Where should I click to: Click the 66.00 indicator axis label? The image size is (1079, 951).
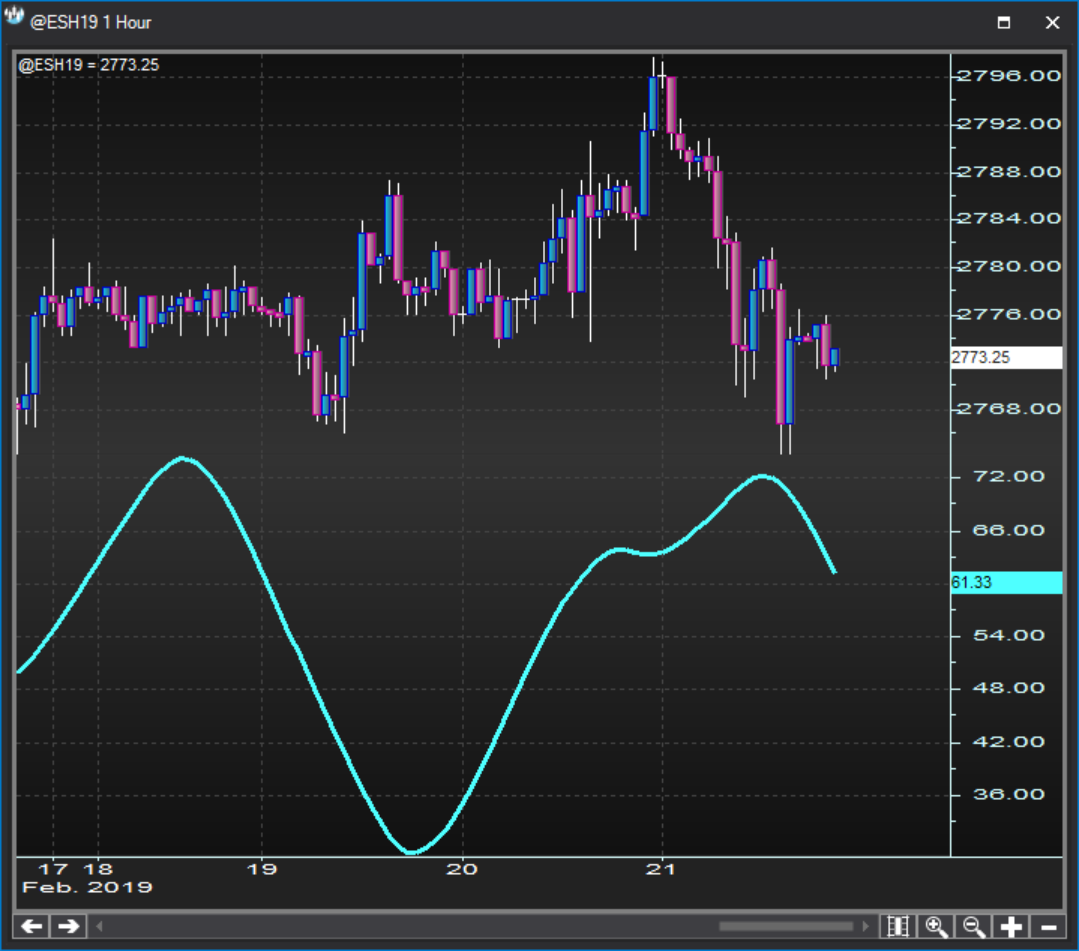(x=1009, y=530)
